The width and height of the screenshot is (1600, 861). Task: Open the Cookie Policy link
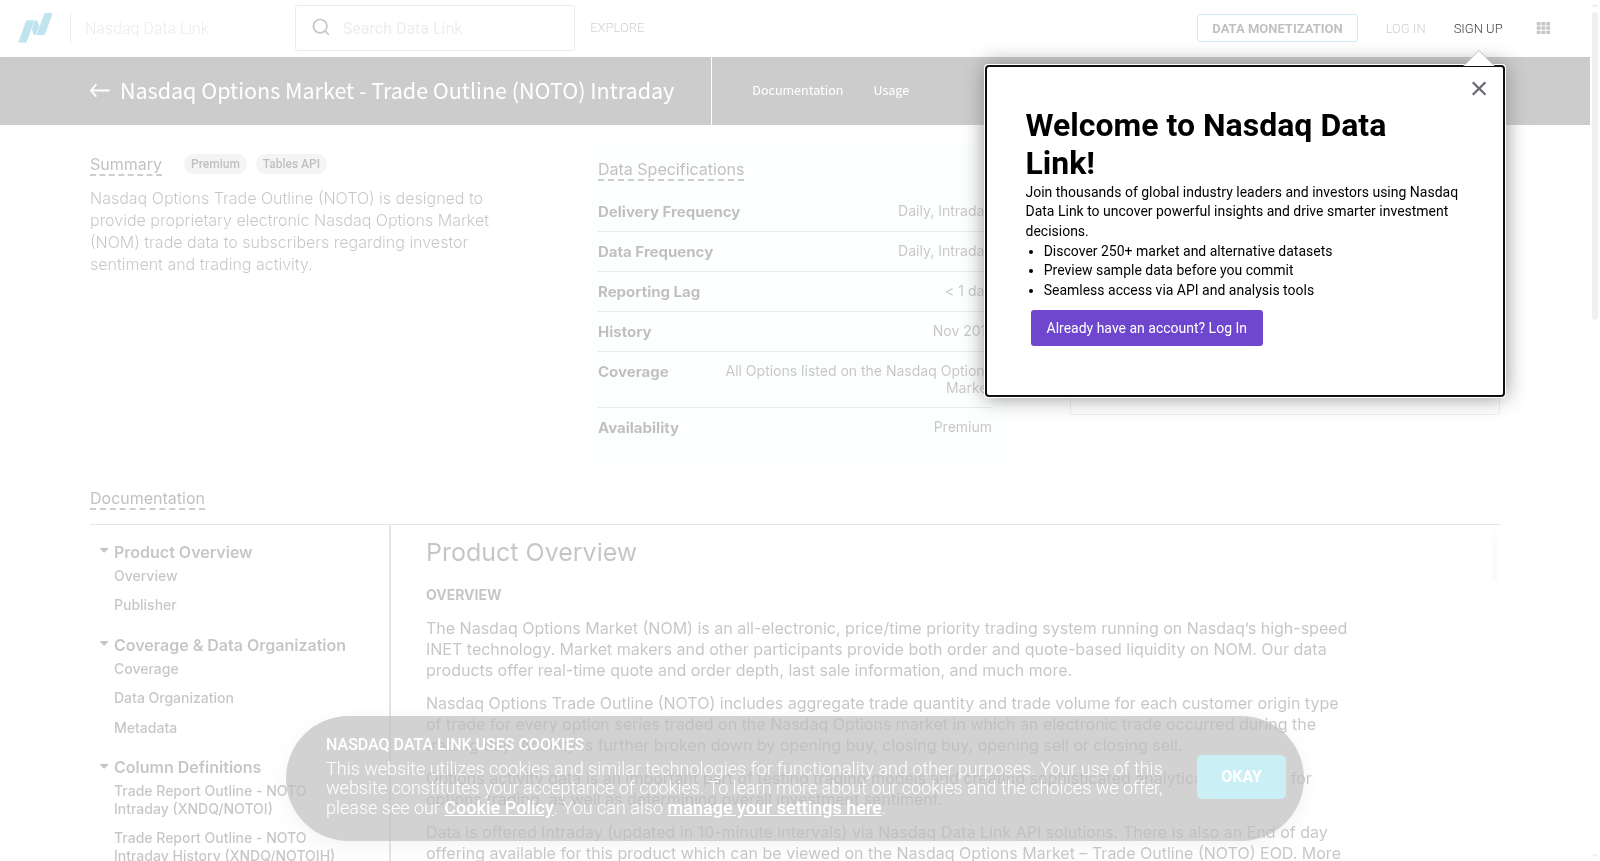click(499, 808)
